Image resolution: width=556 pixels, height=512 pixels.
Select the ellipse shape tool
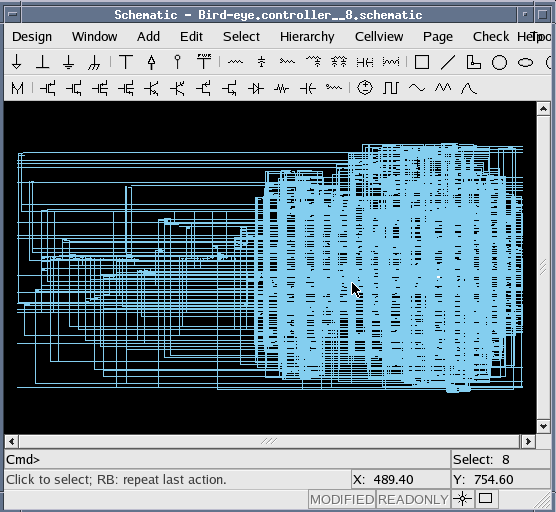click(x=525, y=62)
